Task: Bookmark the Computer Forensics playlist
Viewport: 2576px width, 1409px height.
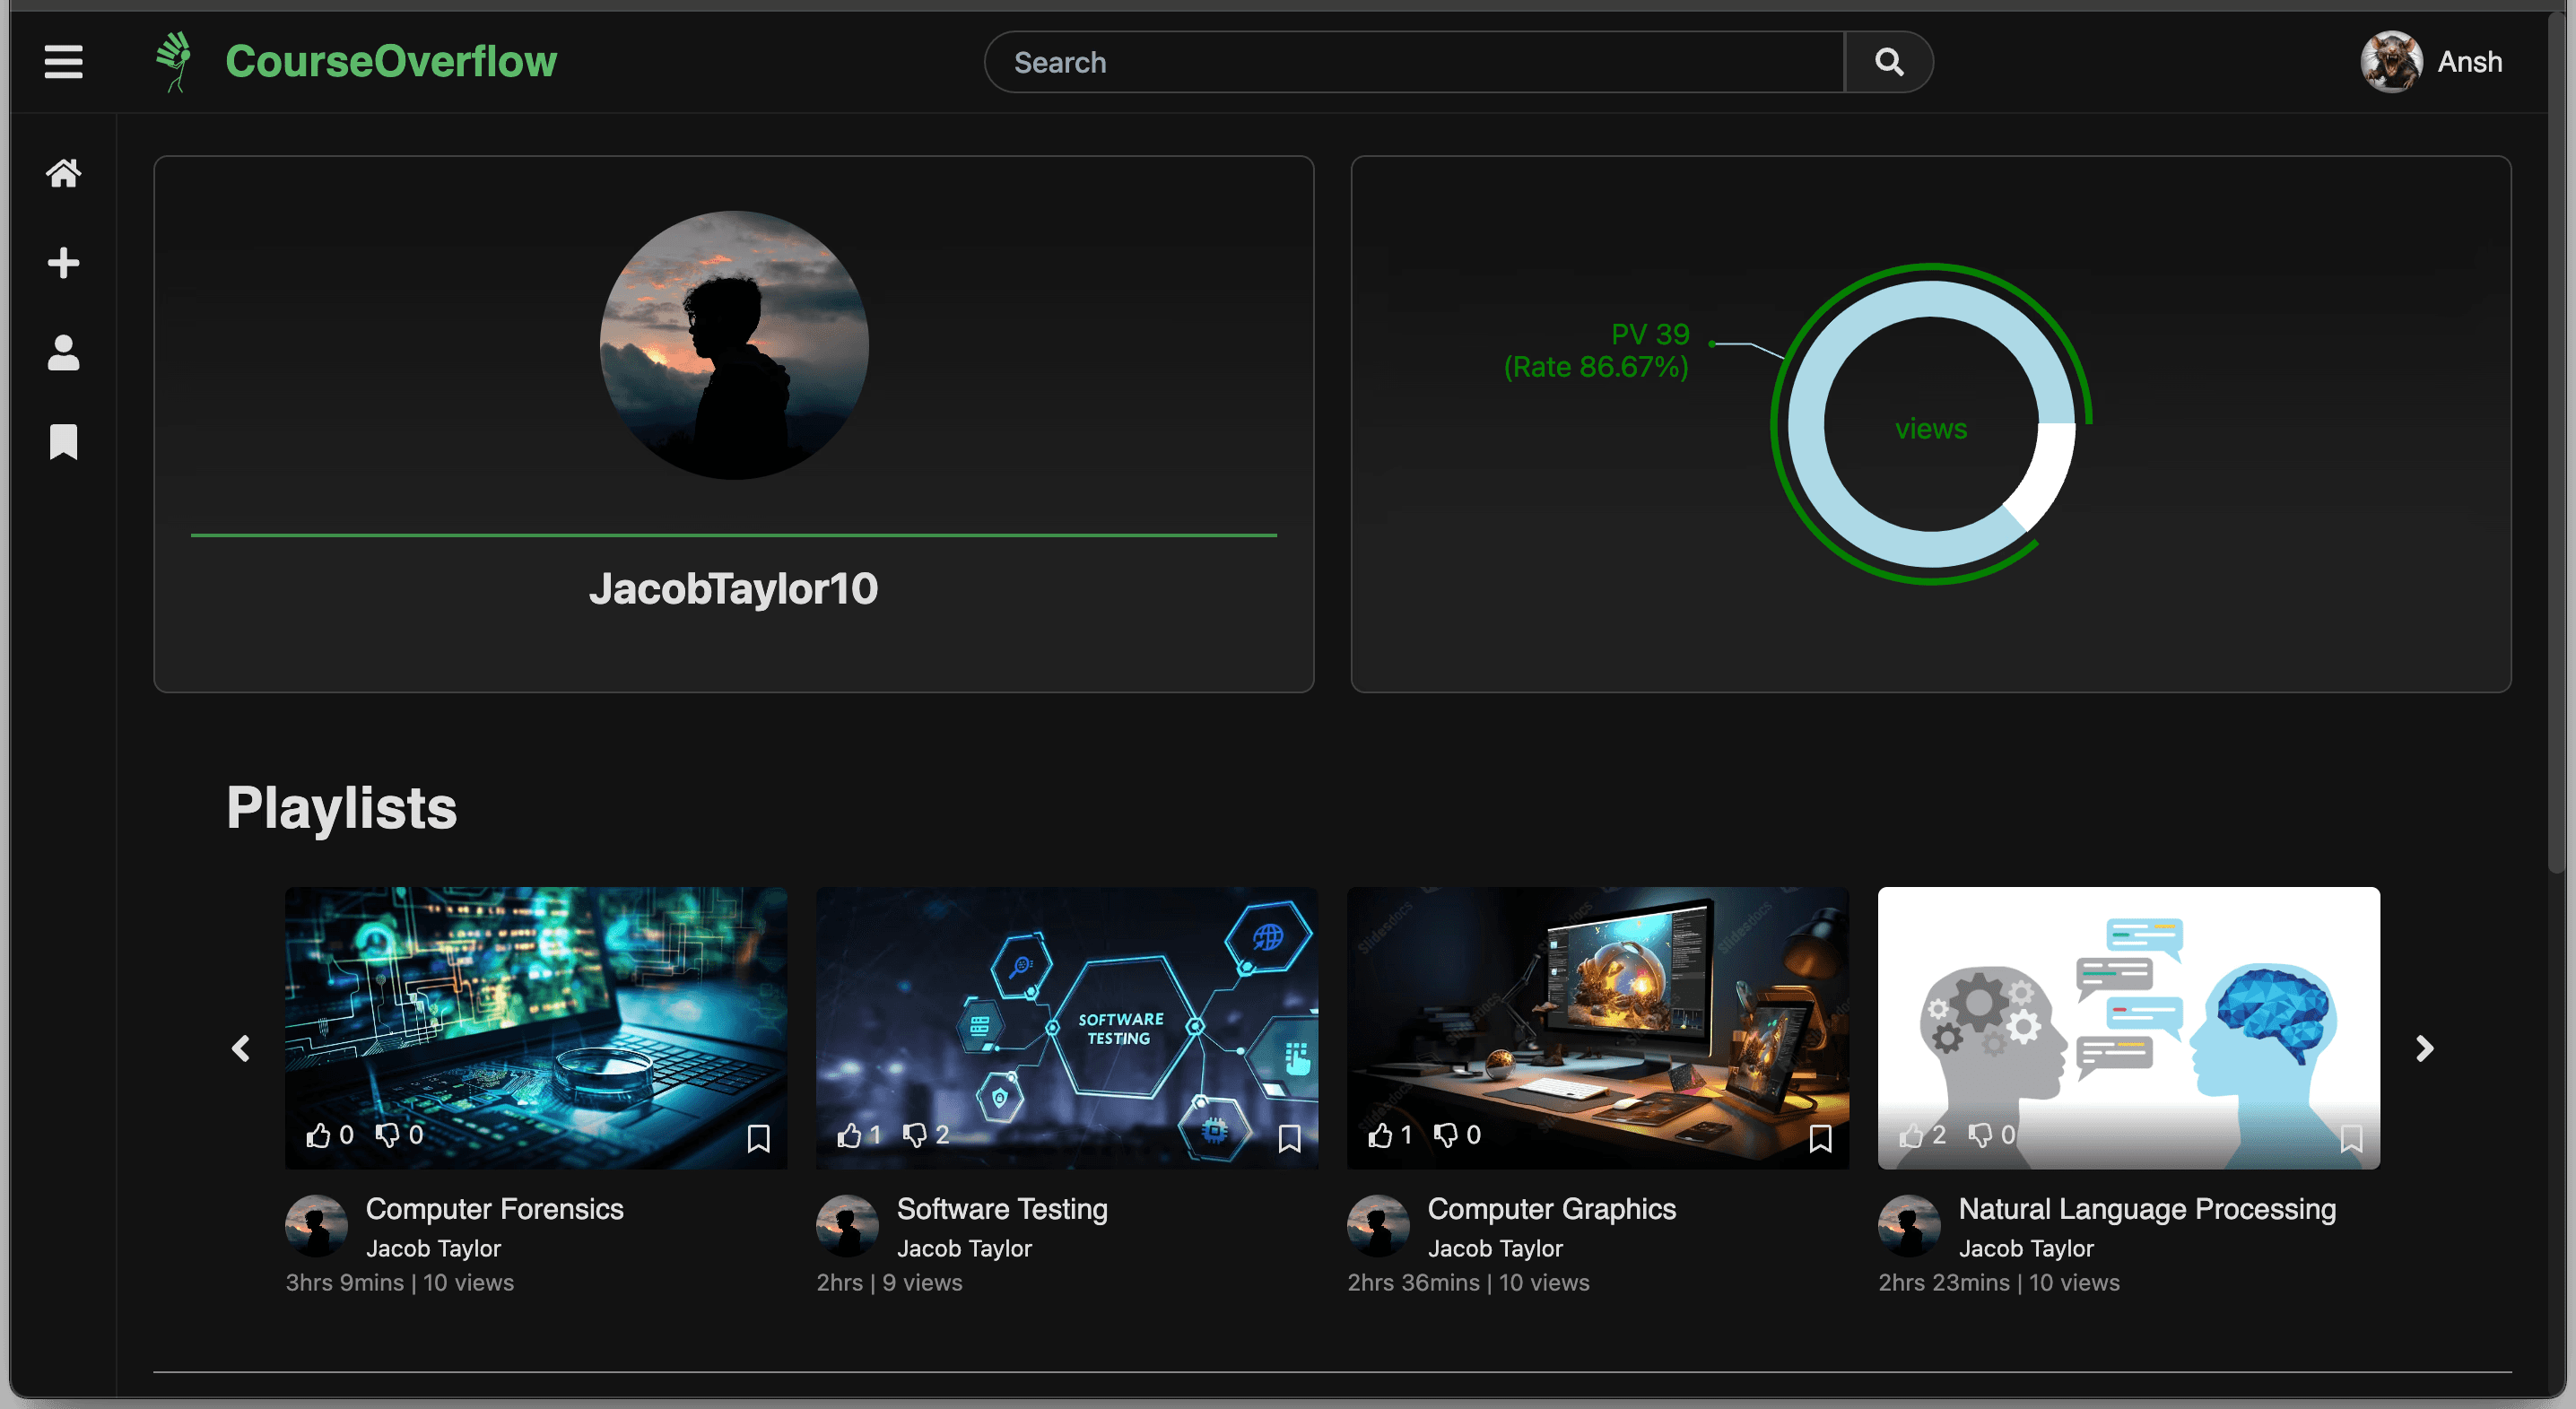Action: point(759,1138)
